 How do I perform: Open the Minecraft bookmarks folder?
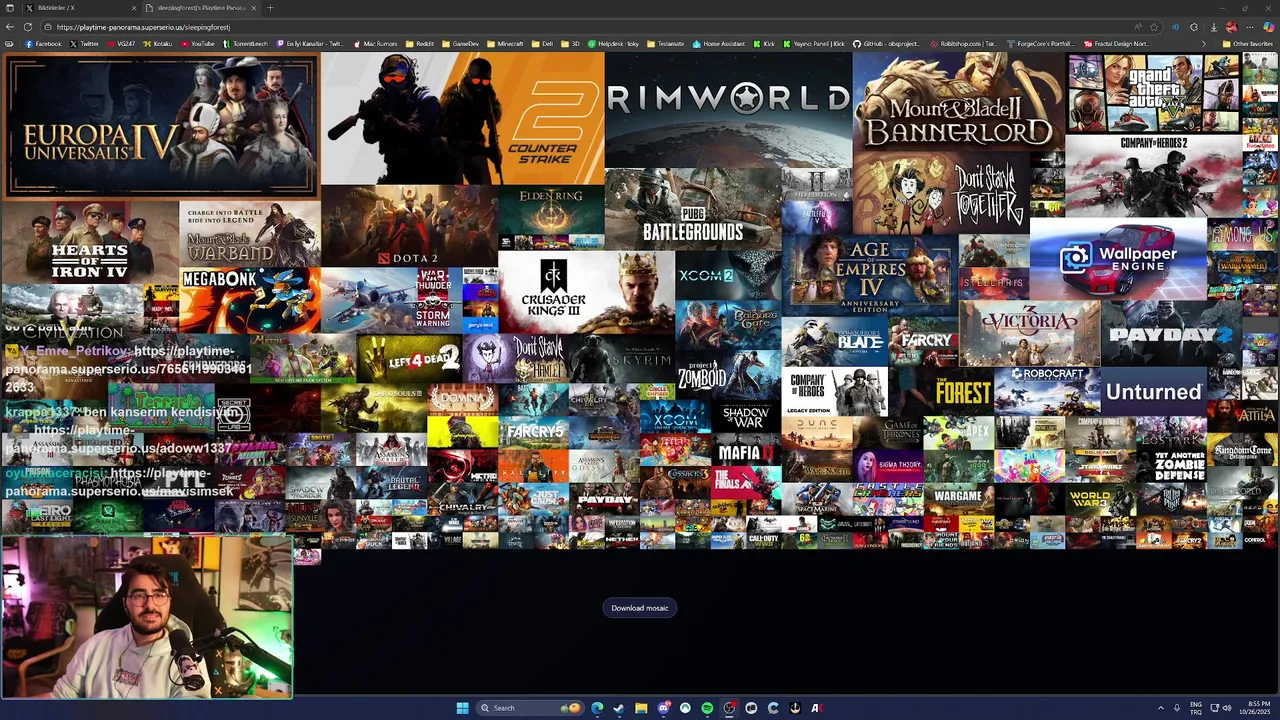point(505,44)
